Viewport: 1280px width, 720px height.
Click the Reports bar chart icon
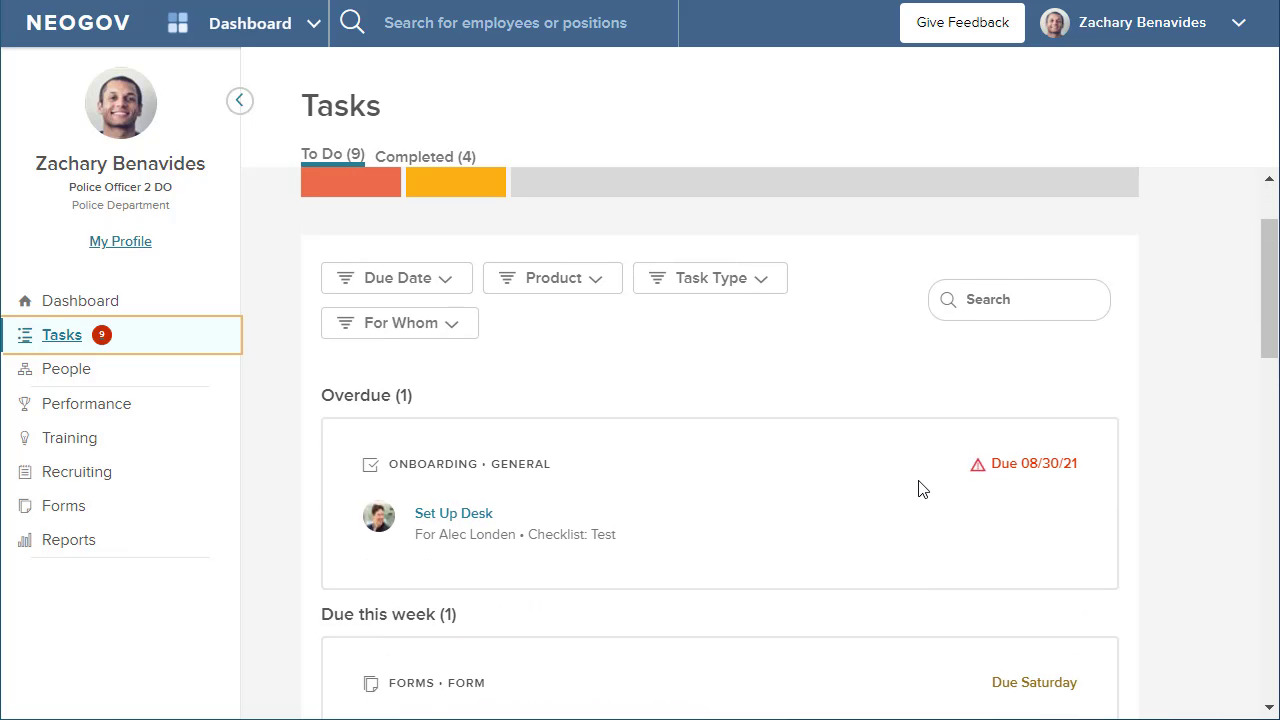(25, 540)
